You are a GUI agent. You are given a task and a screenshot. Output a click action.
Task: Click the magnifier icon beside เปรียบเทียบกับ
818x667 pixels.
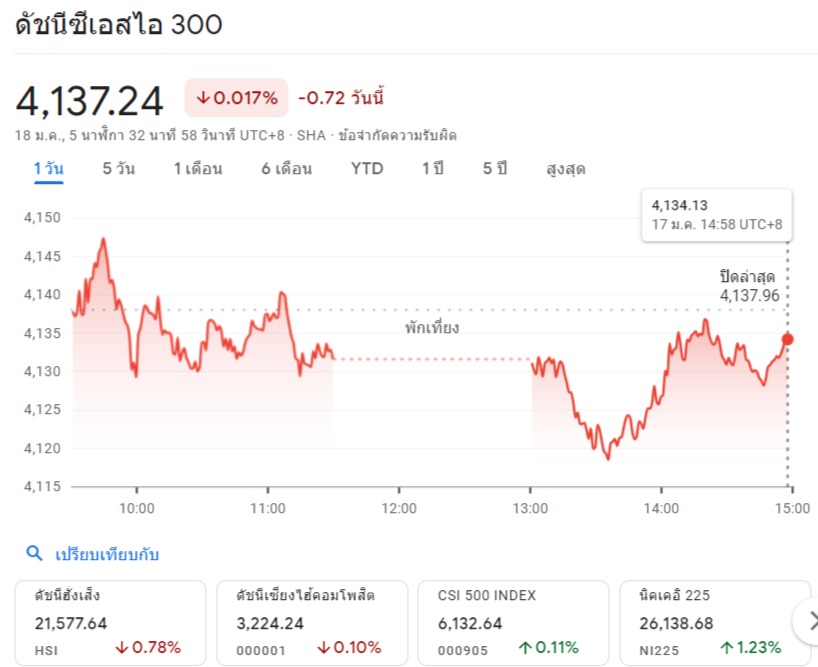point(34,553)
